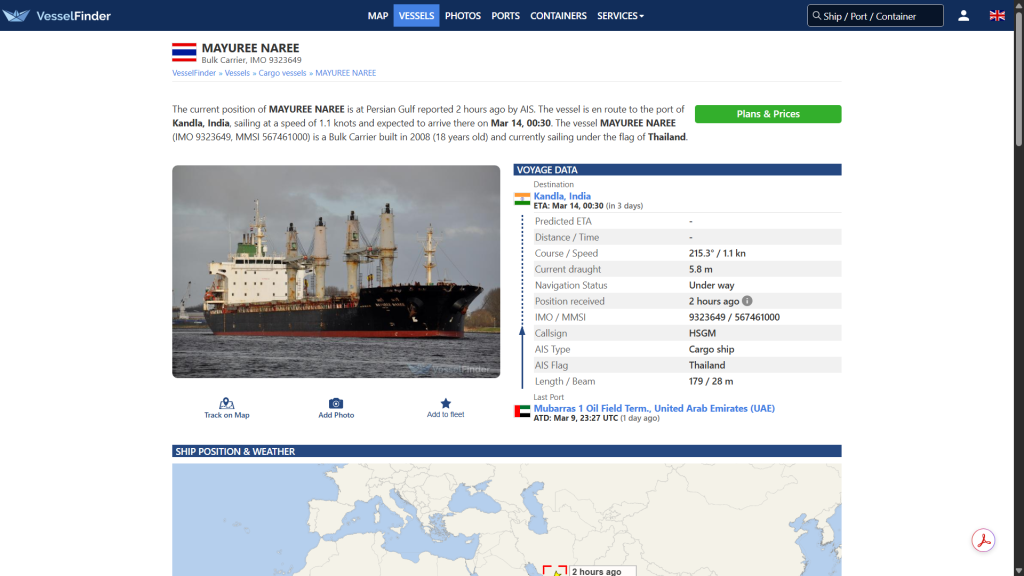This screenshot has height=576, width=1024.
Task: Export page with the PDF icon
Action: 983,539
